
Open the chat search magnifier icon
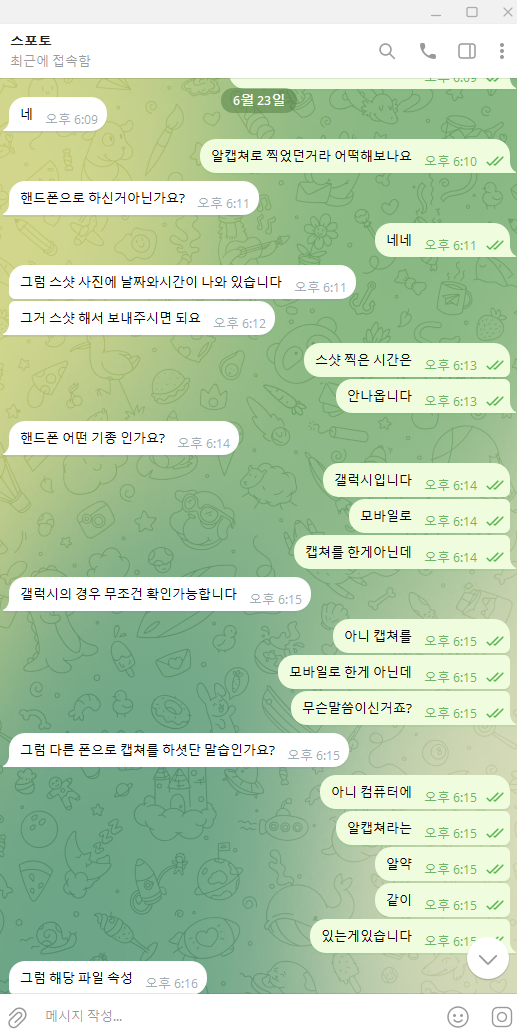[x=387, y=51]
